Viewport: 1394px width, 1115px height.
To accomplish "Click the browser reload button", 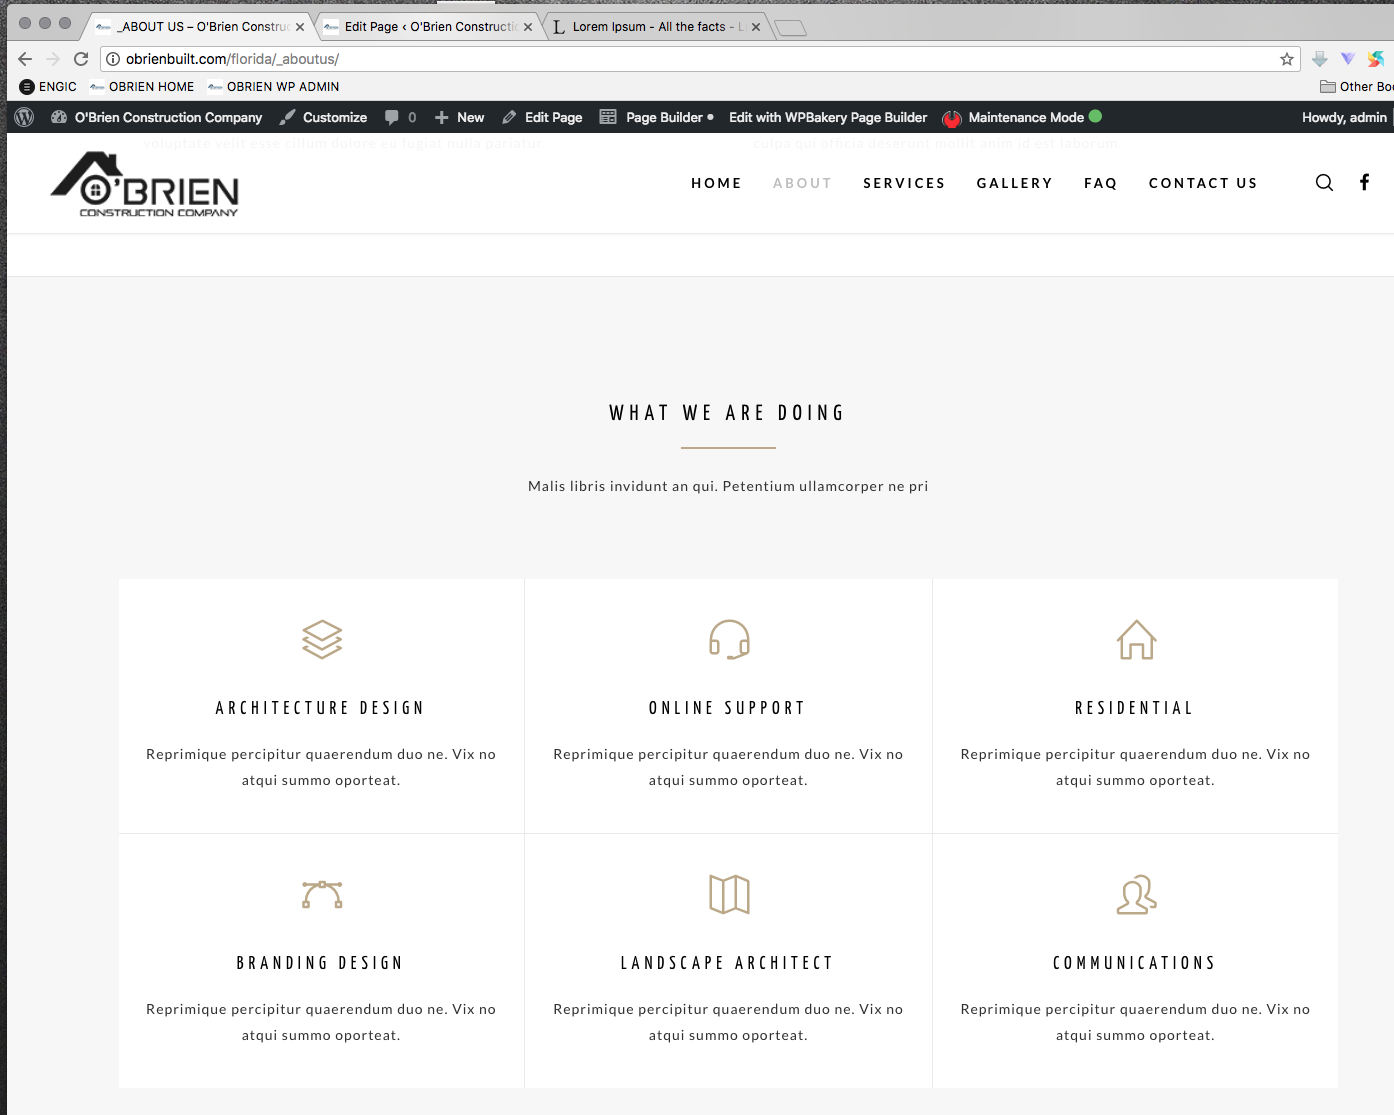I will coord(81,59).
